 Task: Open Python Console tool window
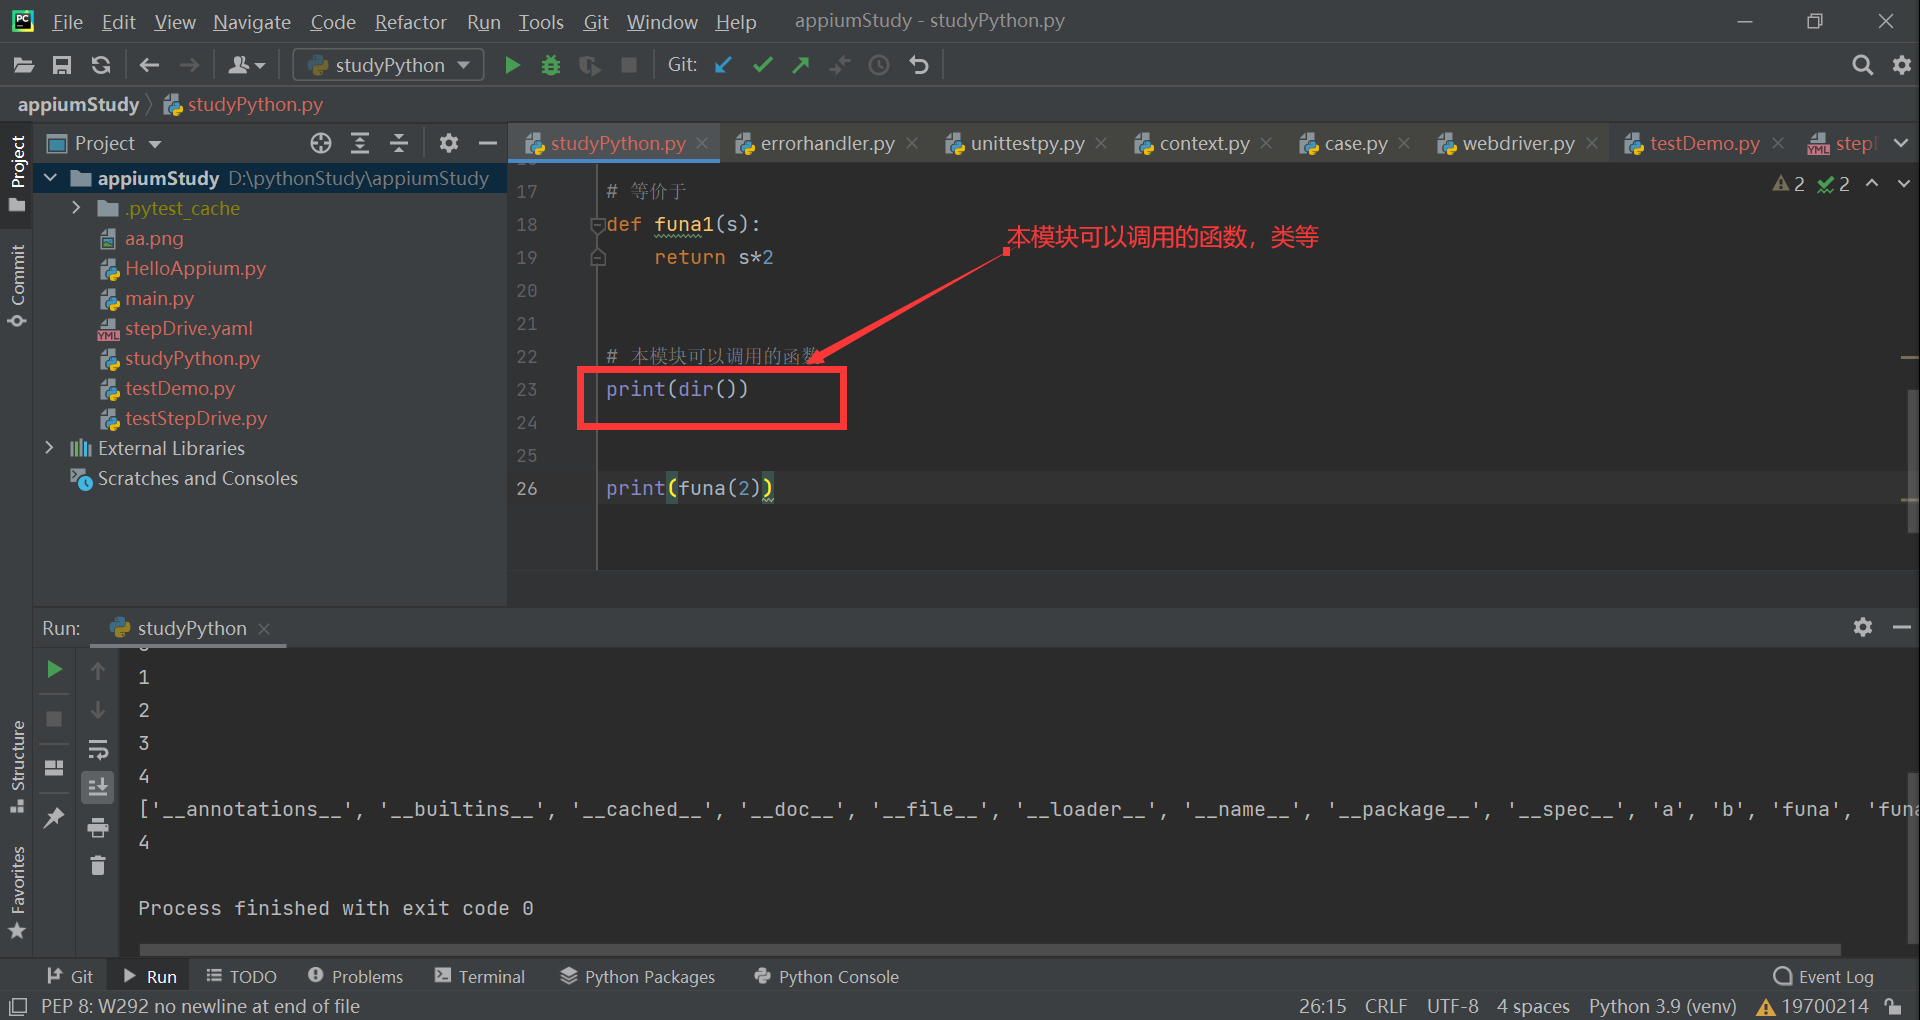(826, 976)
